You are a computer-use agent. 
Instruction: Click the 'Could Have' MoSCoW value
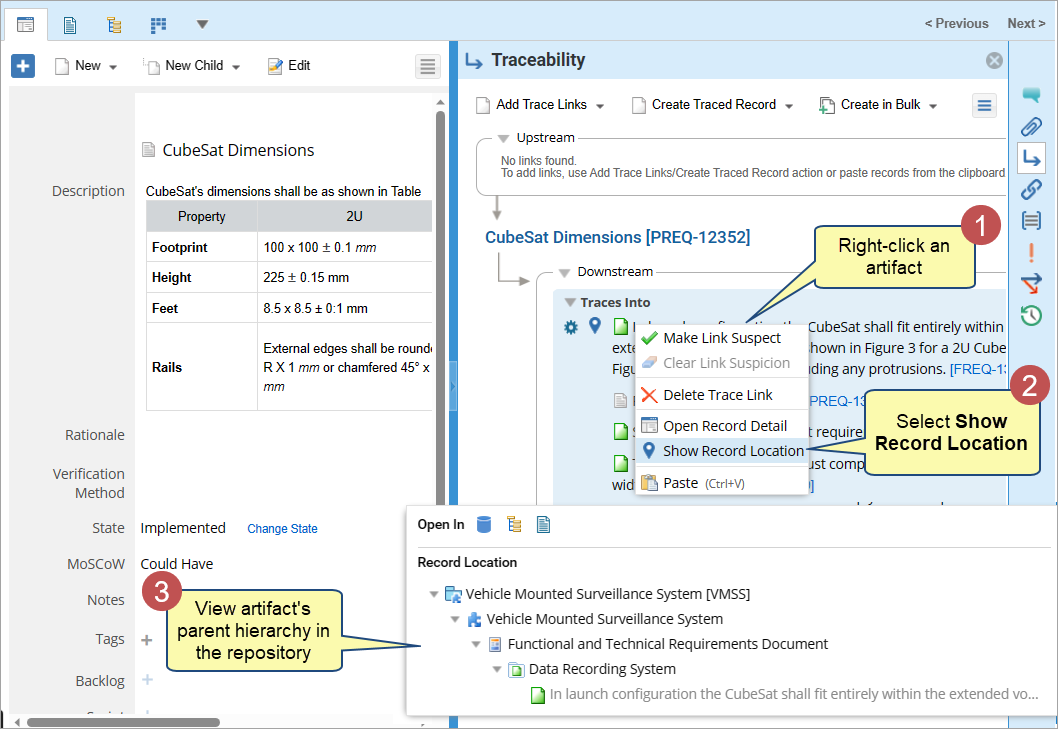pyautogui.click(x=177, y=564)
